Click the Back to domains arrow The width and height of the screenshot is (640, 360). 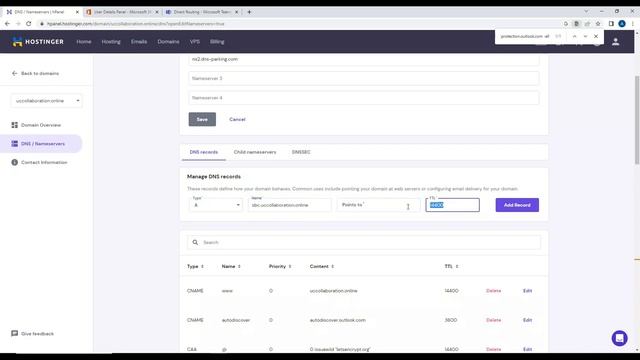15,73
